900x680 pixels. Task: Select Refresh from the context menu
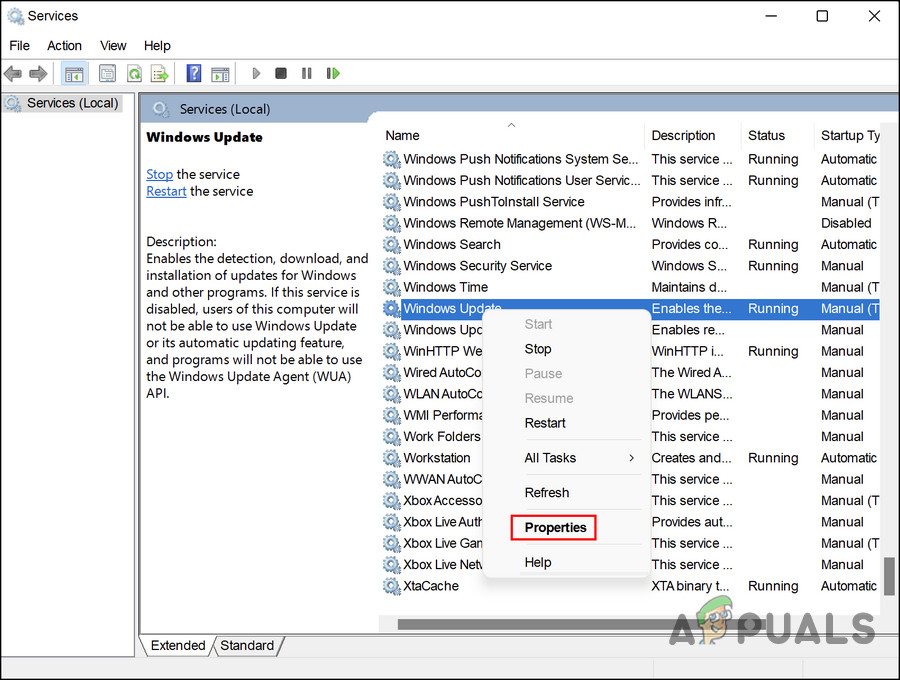[x=546, y=492]
